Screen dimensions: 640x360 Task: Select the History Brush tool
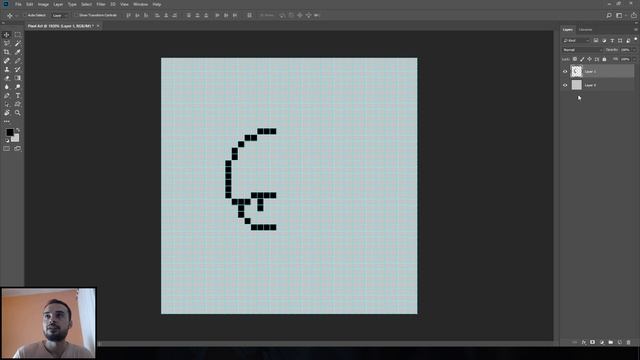18,69
